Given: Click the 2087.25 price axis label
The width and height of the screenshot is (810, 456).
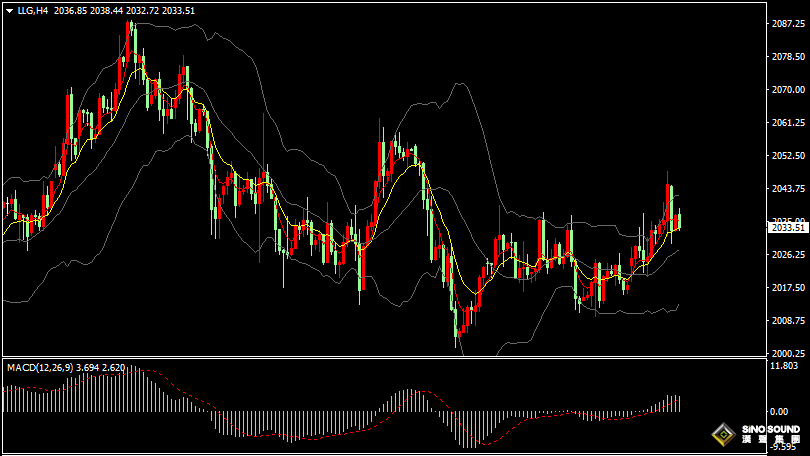Looking at the screenshot, I should [789, 24].
